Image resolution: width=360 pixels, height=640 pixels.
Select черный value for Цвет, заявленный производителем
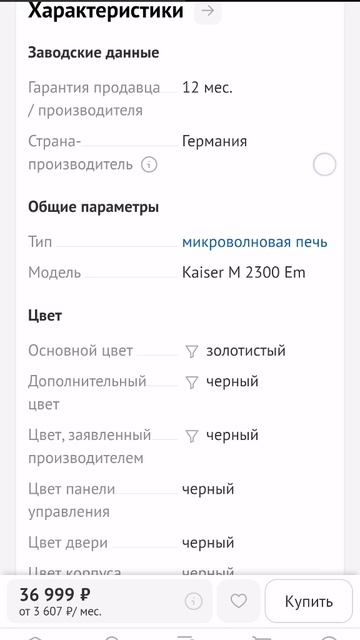point(232,436)
